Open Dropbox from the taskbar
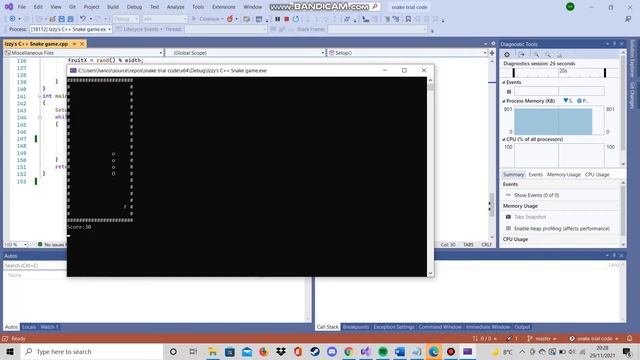This screenshot has width=640, height=360. 281,351
